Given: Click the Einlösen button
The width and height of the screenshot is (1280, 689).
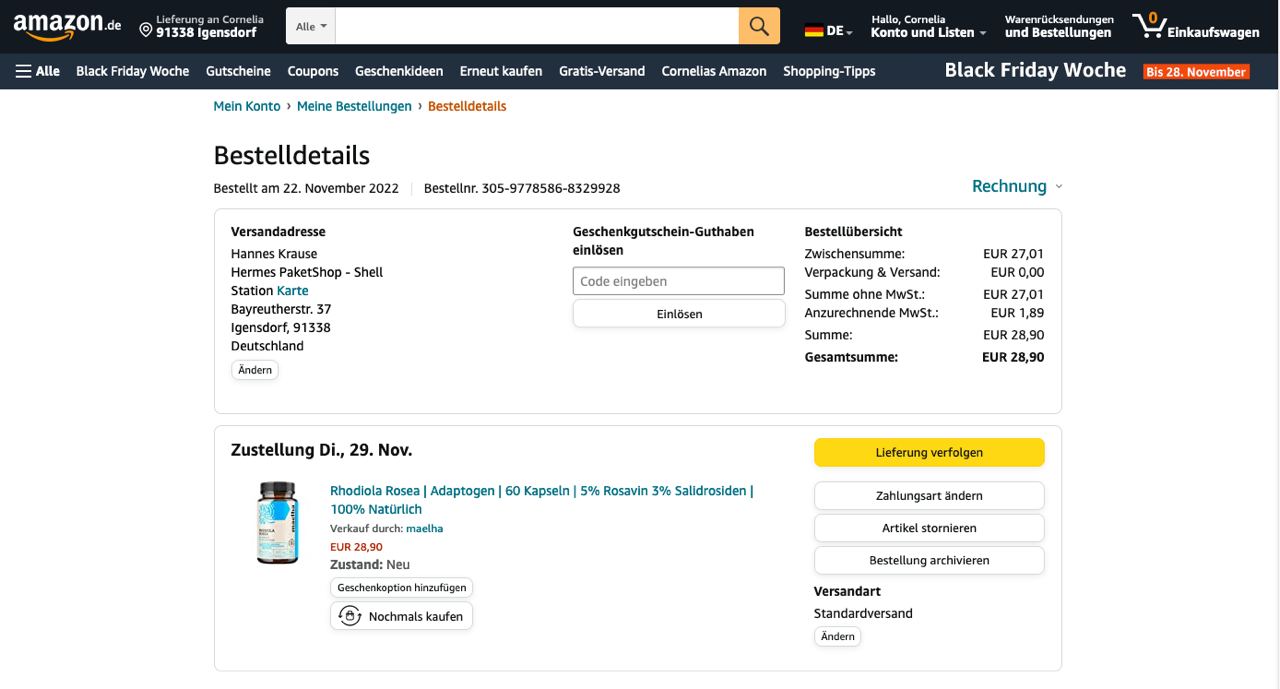Looking at the screenshot, I should coord(678,314).
